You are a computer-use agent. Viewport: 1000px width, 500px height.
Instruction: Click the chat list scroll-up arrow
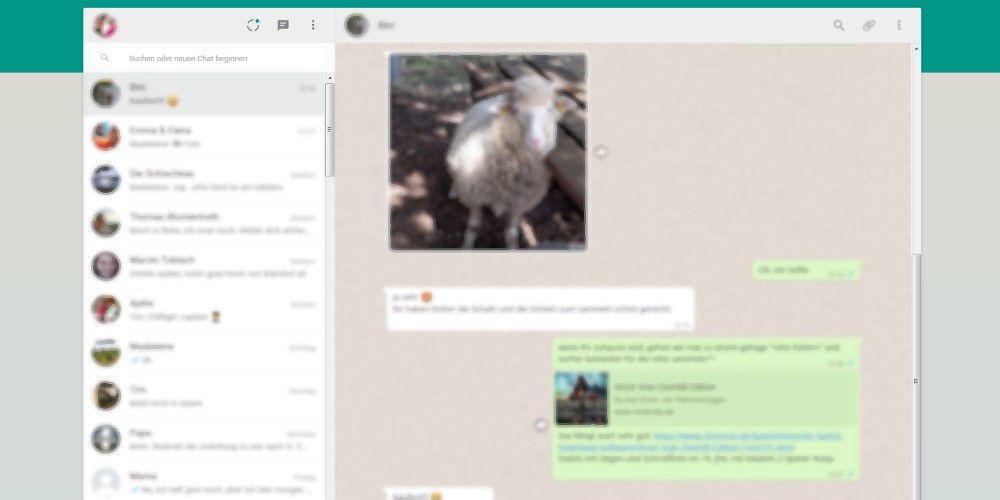click(x=330, y=78)
